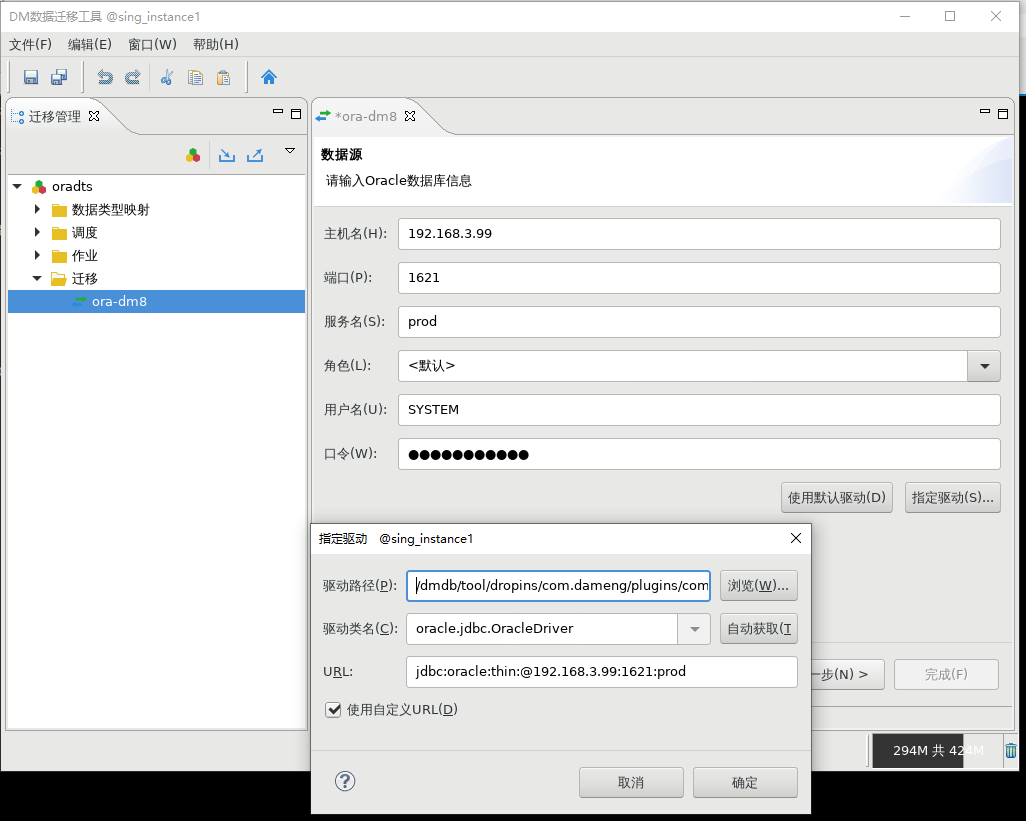
Task: Open the 窗口(W) menu
Action: [x=152, y=44]
